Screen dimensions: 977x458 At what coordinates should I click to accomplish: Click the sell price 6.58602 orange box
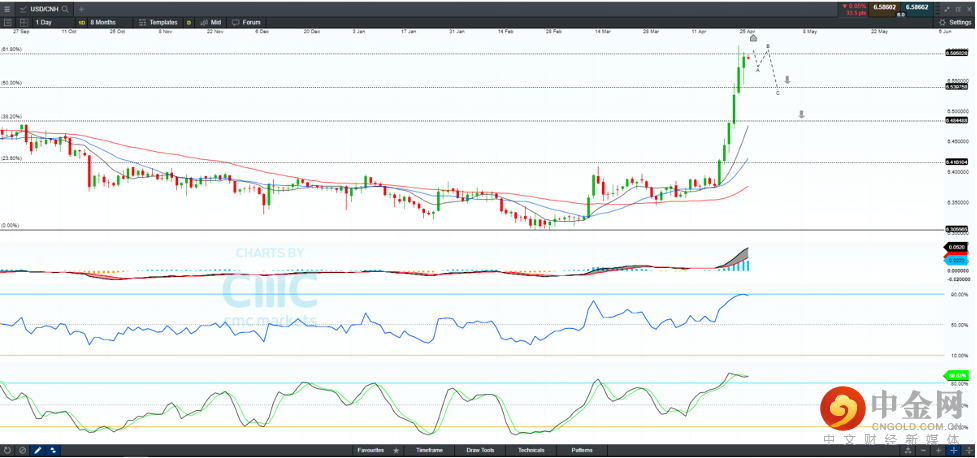(x=883, y=7)
